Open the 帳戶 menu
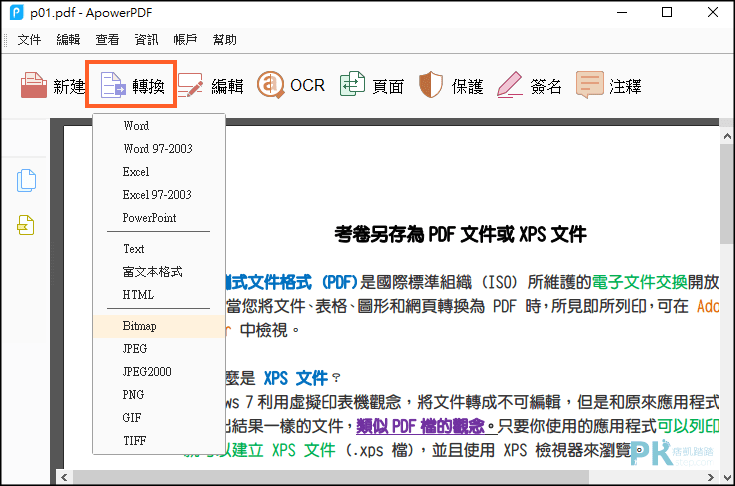 coord(185,40)
